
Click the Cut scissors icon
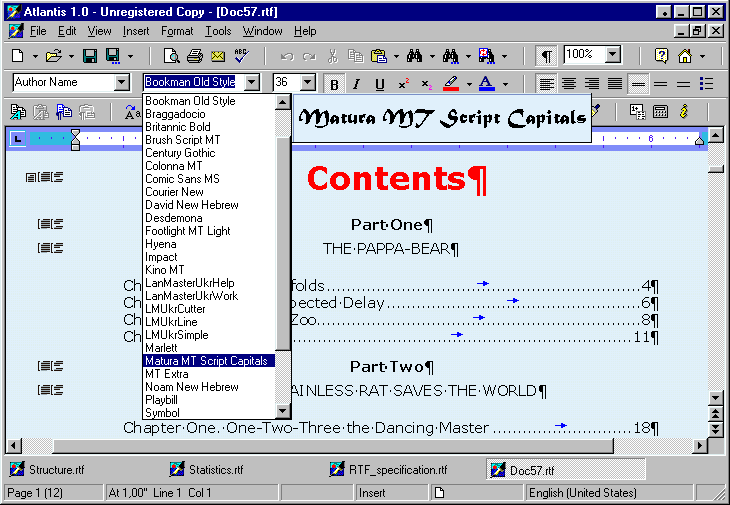tap(332, 56)
